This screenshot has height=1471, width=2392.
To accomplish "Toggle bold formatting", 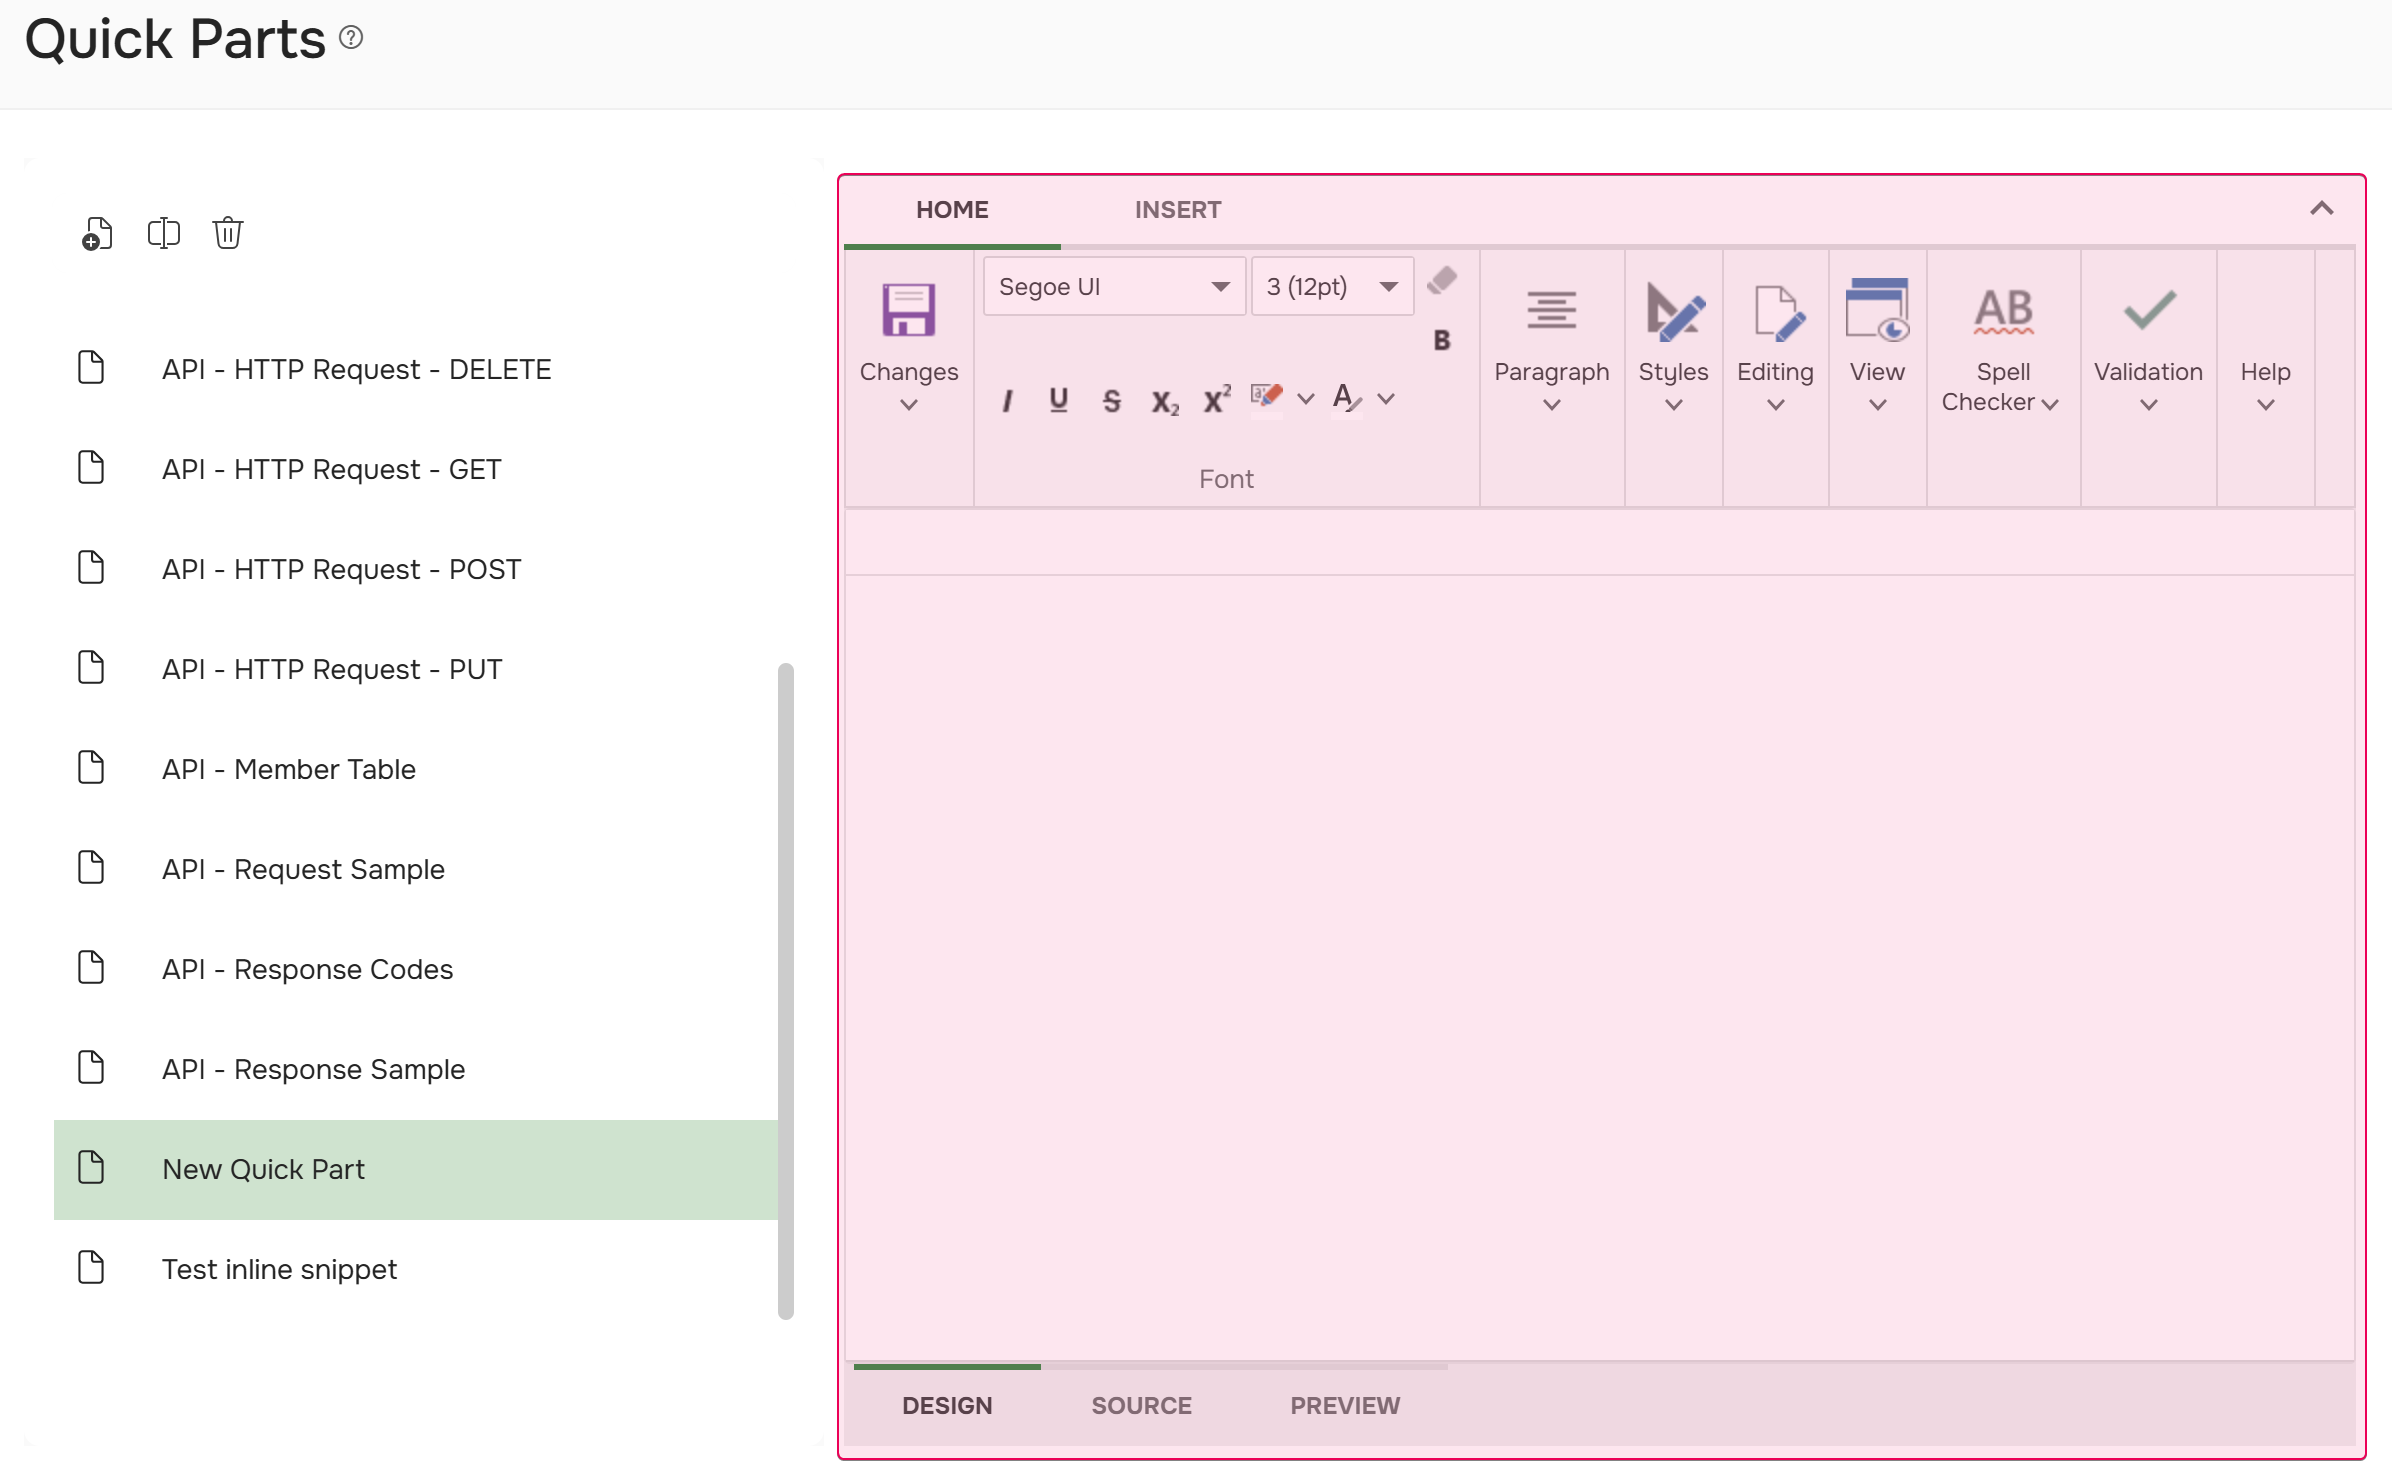I will 1441,340.
